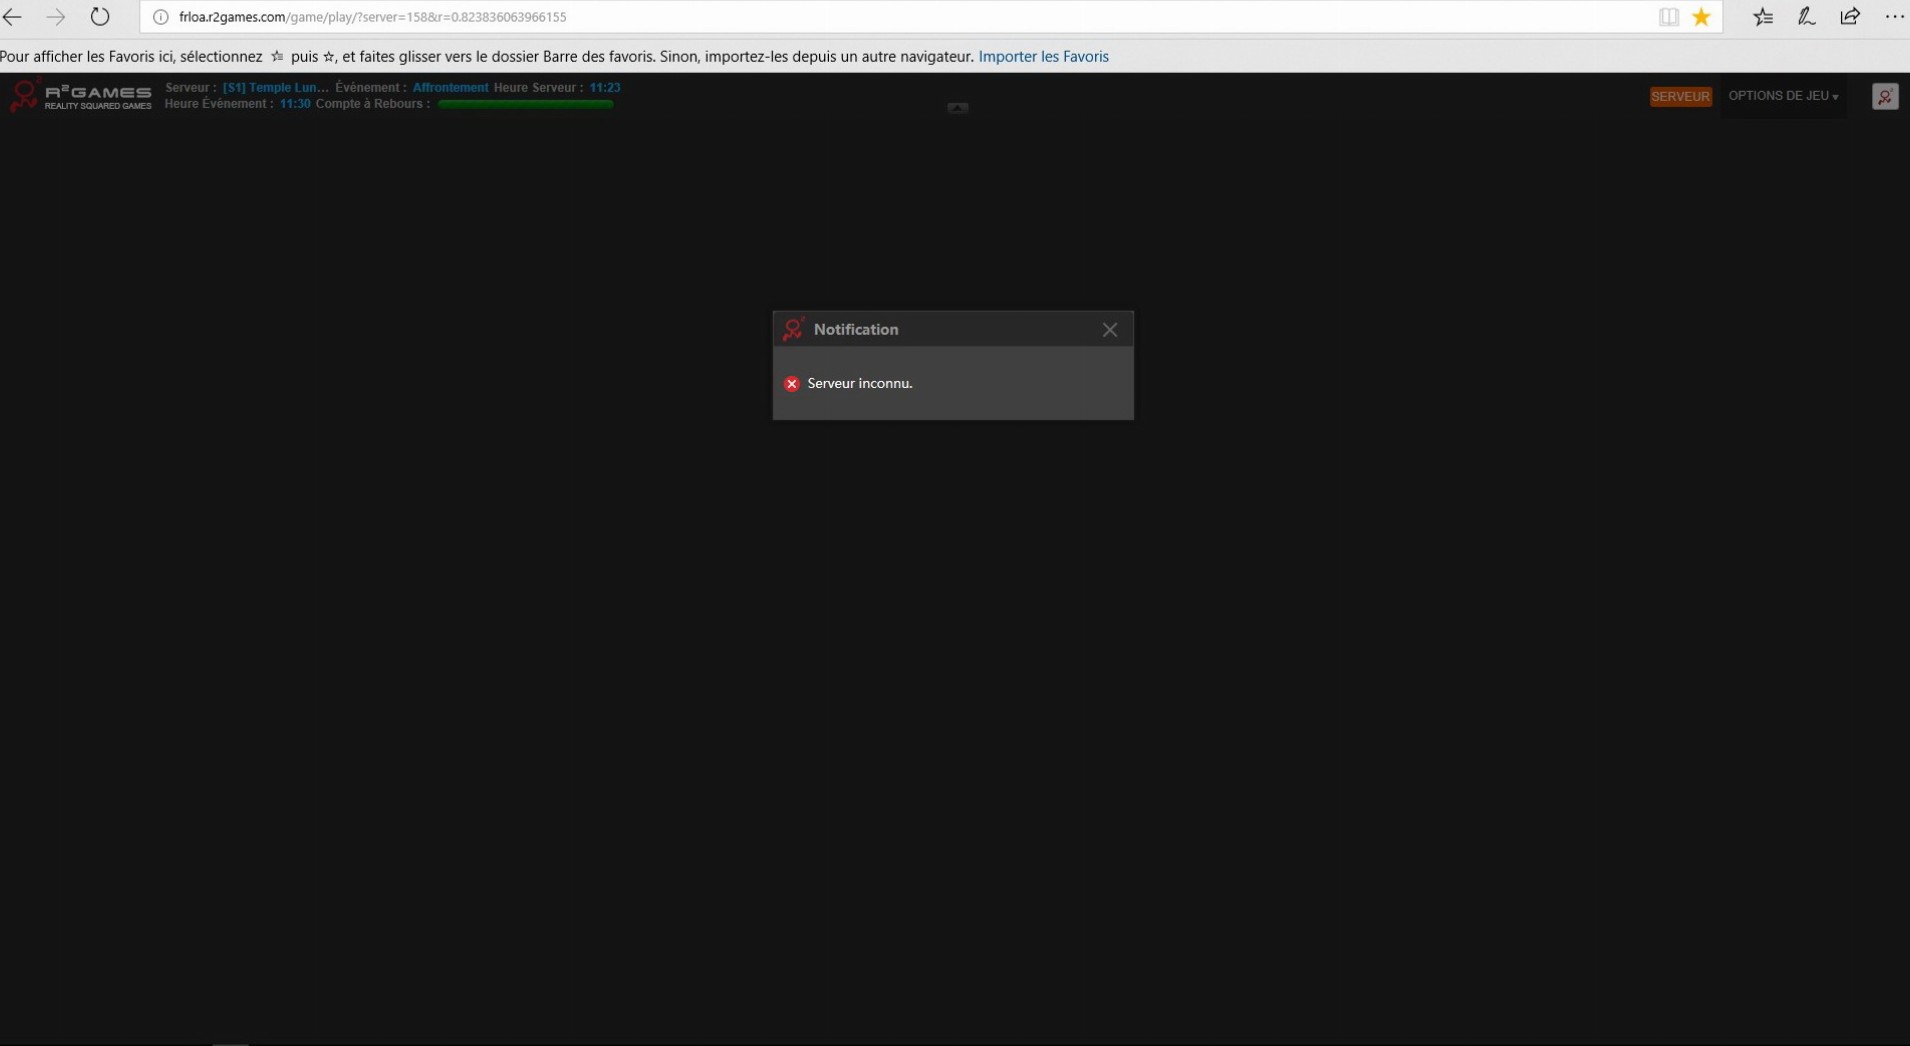Viewport: 1910px width, 1046px height.
Task: Open the web notes pen icon
Action: [1806, 17]
